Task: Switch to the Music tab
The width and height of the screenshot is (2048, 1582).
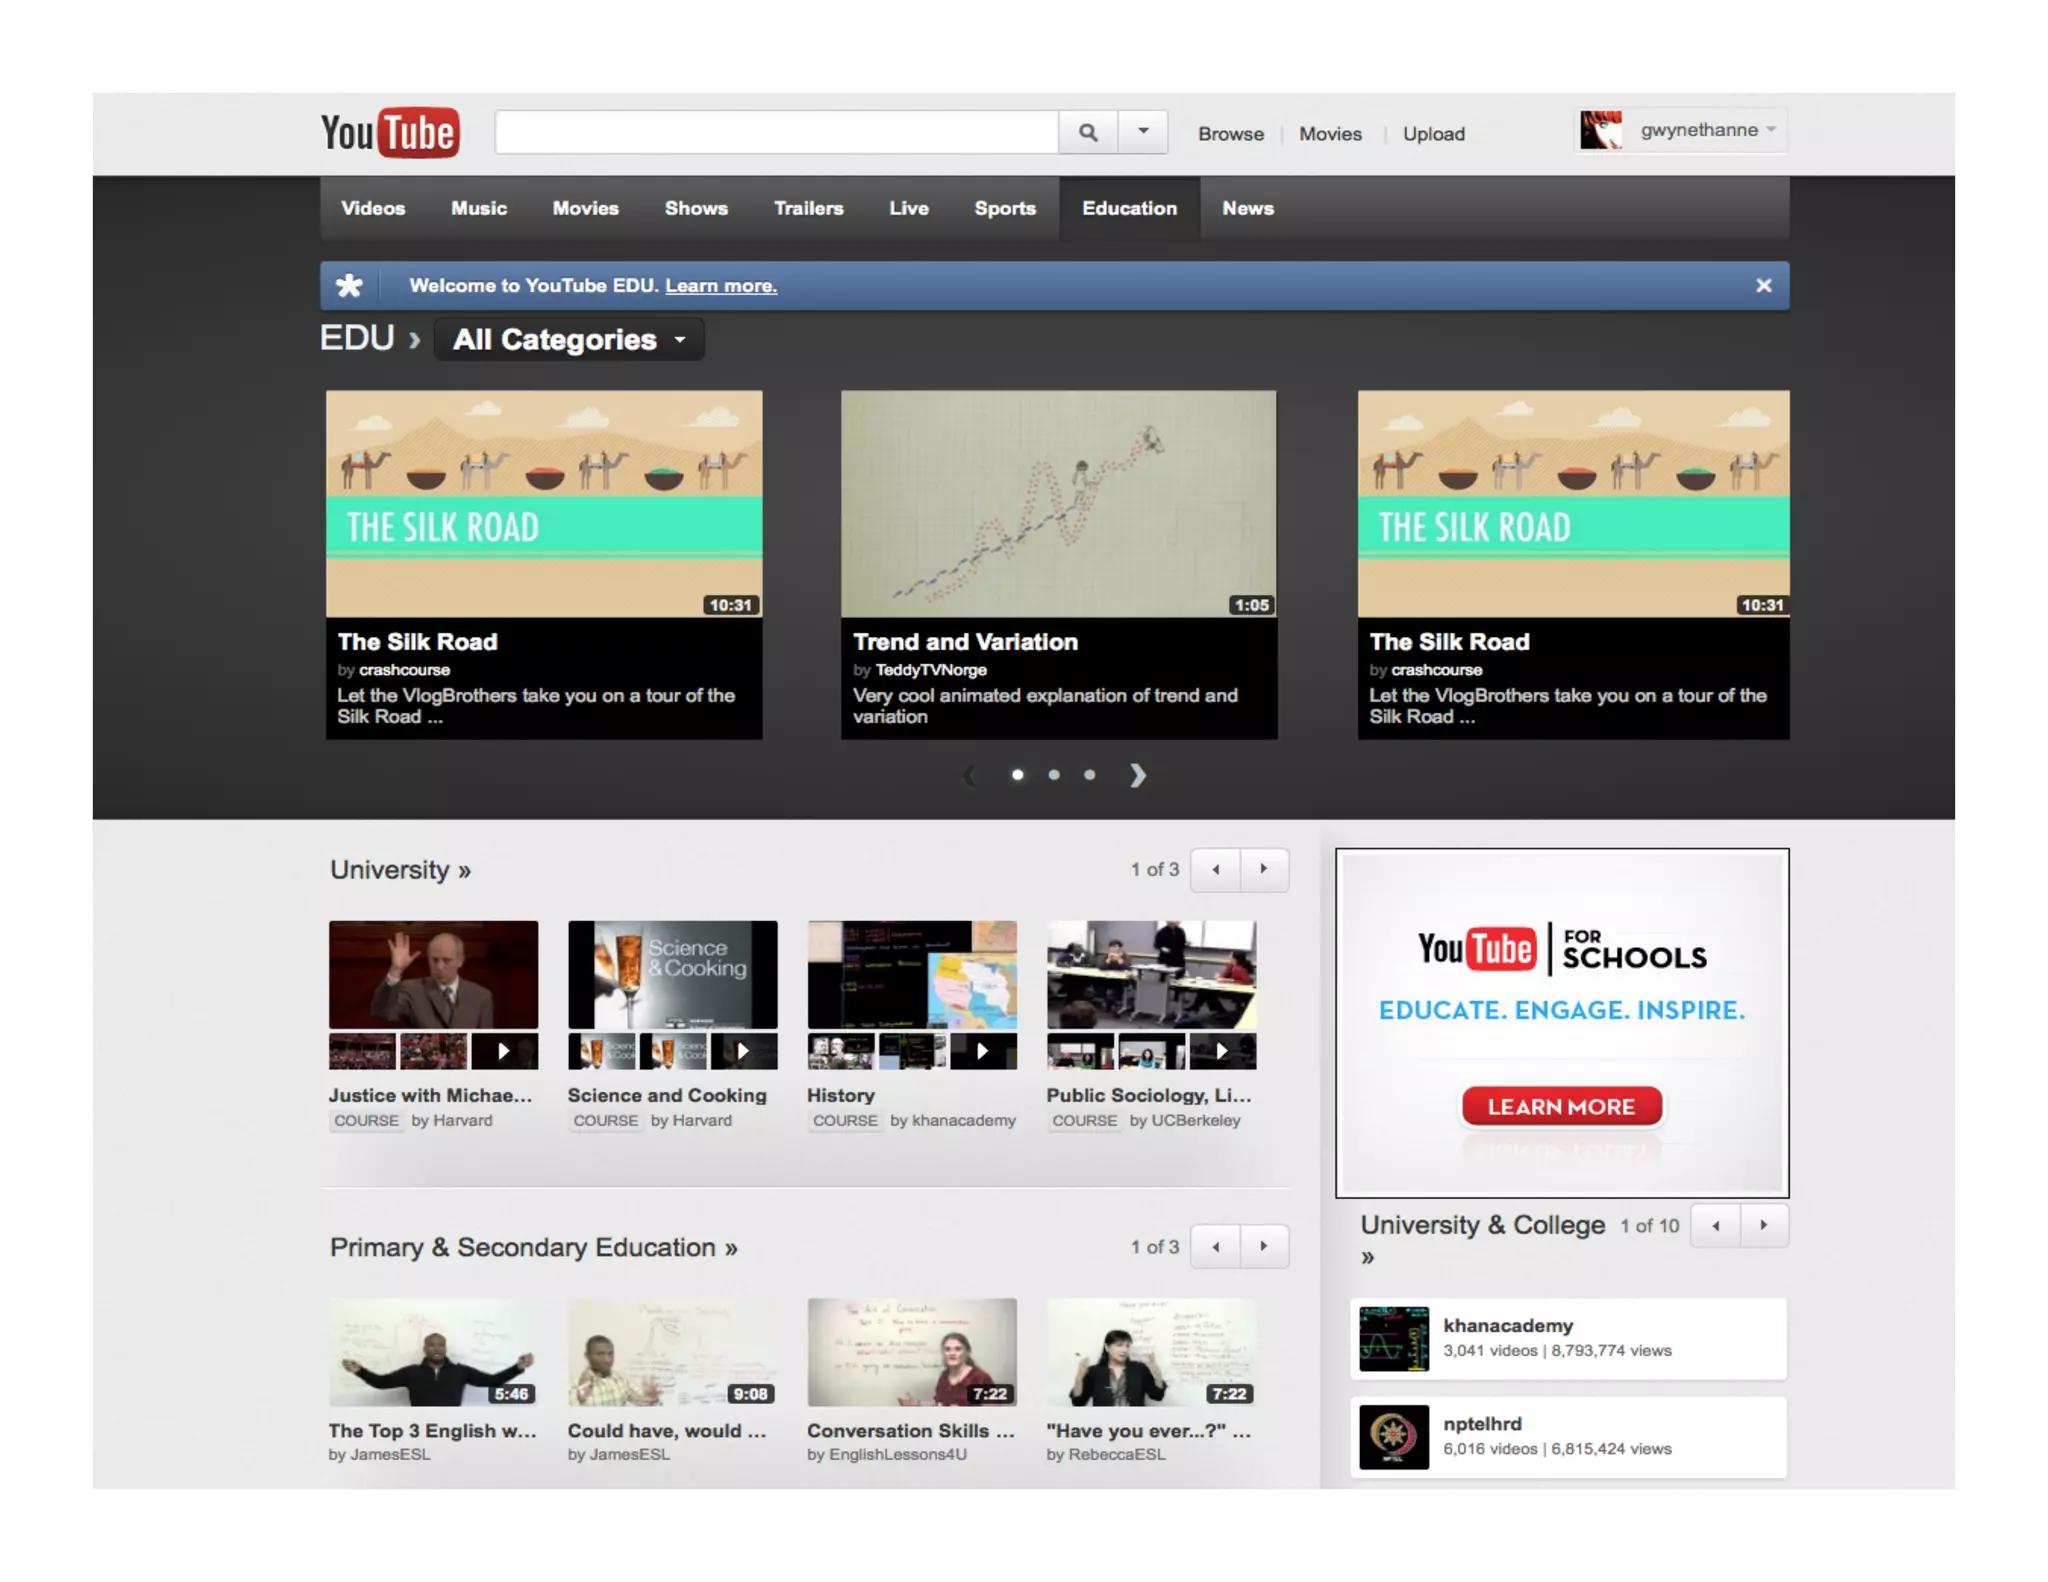Action: pos(478,209)
